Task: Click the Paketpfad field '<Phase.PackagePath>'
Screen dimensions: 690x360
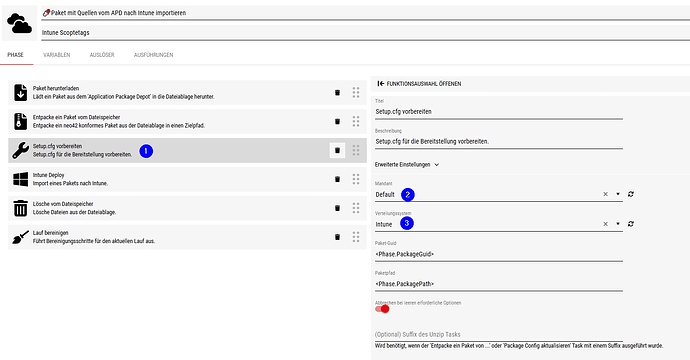Action: click(499, 284)
